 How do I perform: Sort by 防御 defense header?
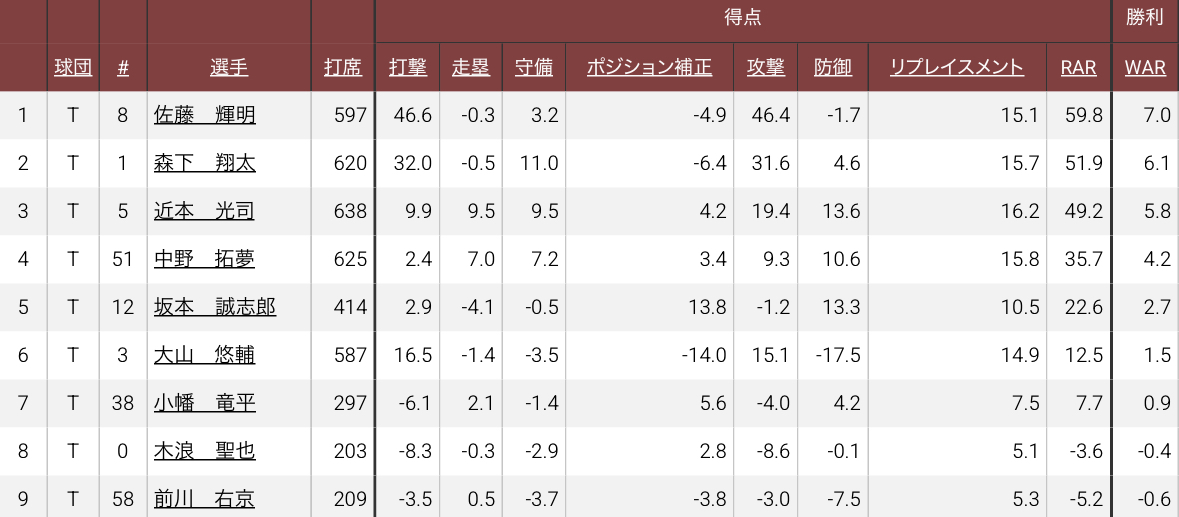(833, 67)
